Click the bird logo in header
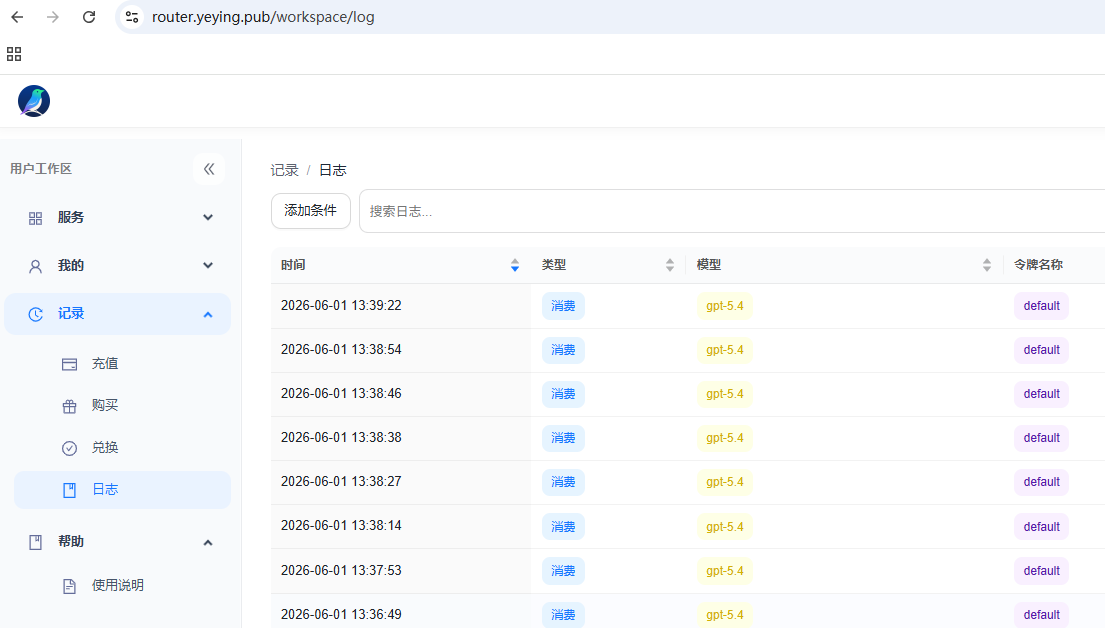 pos(34,101)
